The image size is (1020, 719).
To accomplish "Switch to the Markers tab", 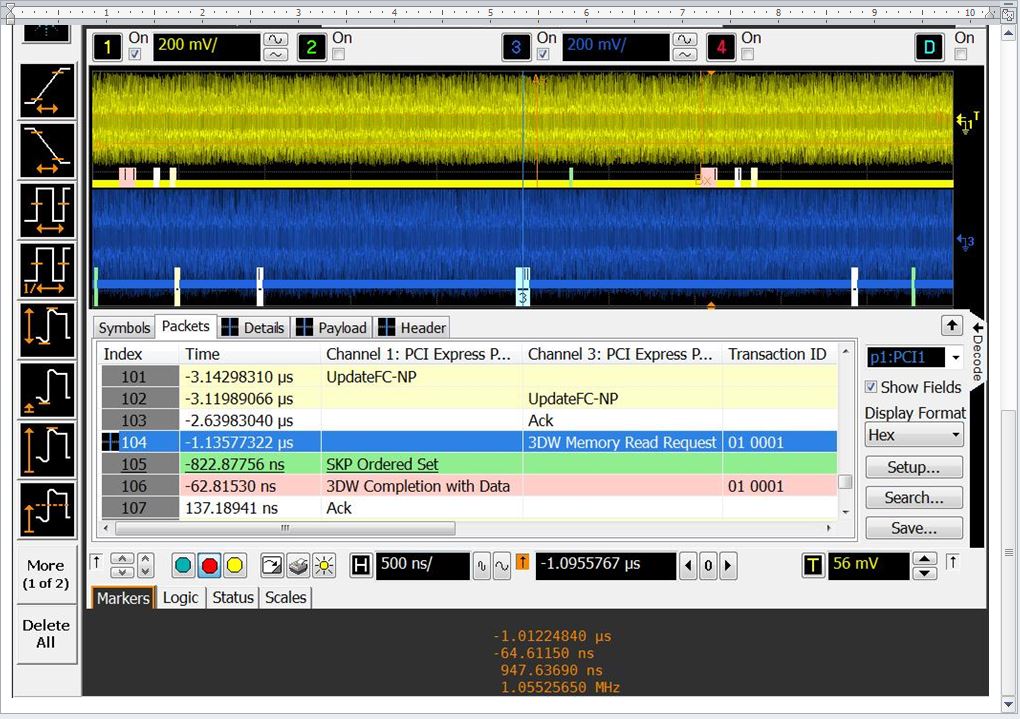I will tap(123, 597).
